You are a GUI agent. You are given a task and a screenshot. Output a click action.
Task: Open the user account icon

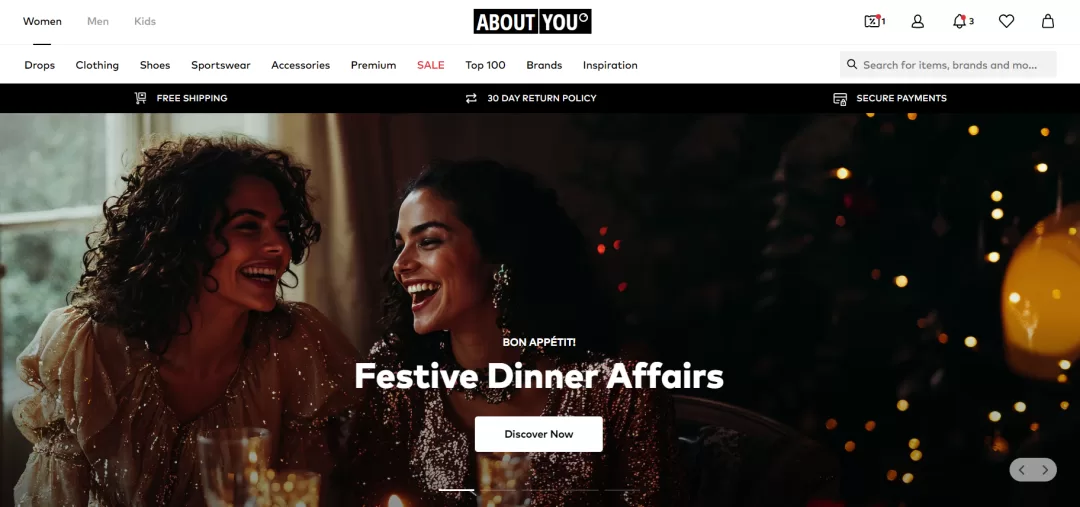(x=917, y=21)
